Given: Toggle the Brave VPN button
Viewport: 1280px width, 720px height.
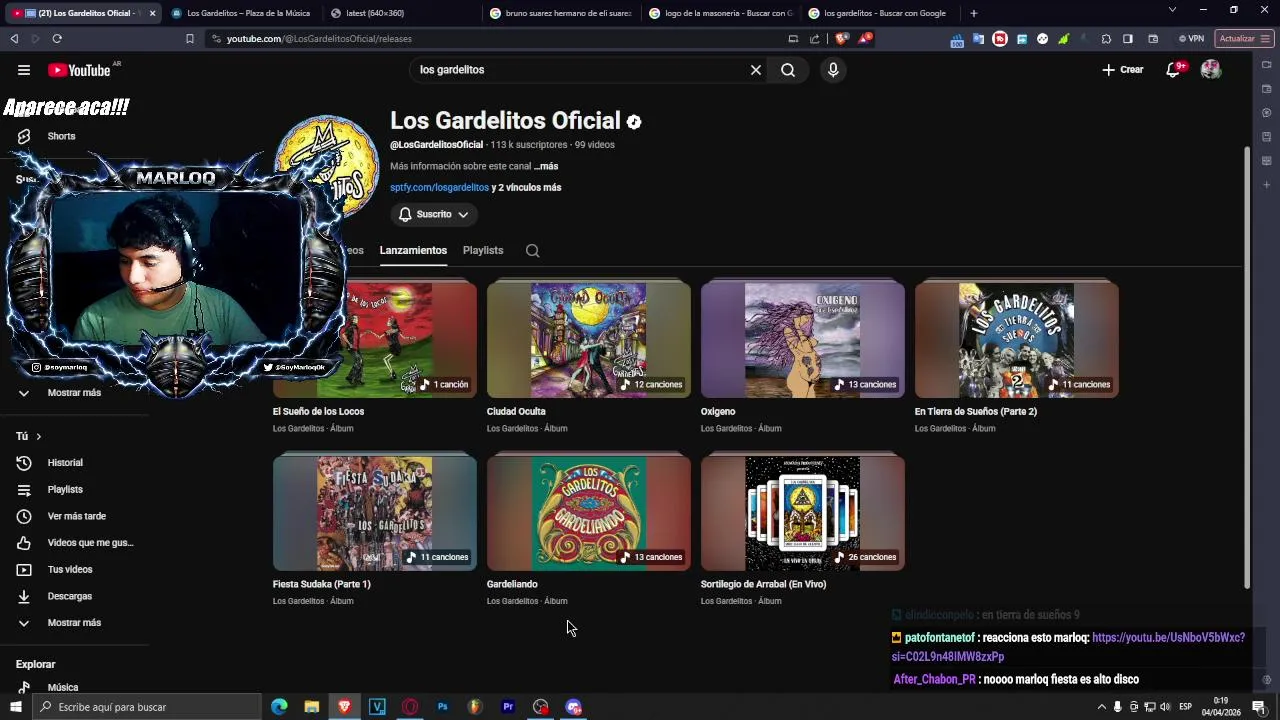Looking at the screenshot, I should tap(1190, 39).
